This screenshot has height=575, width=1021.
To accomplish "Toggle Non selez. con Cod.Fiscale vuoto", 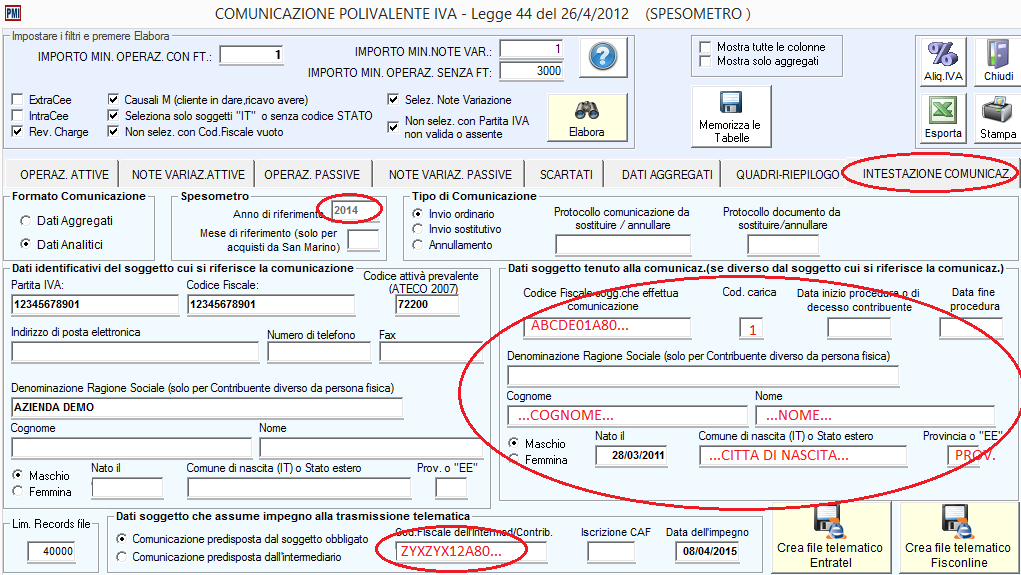I will (x=113, y=132).
